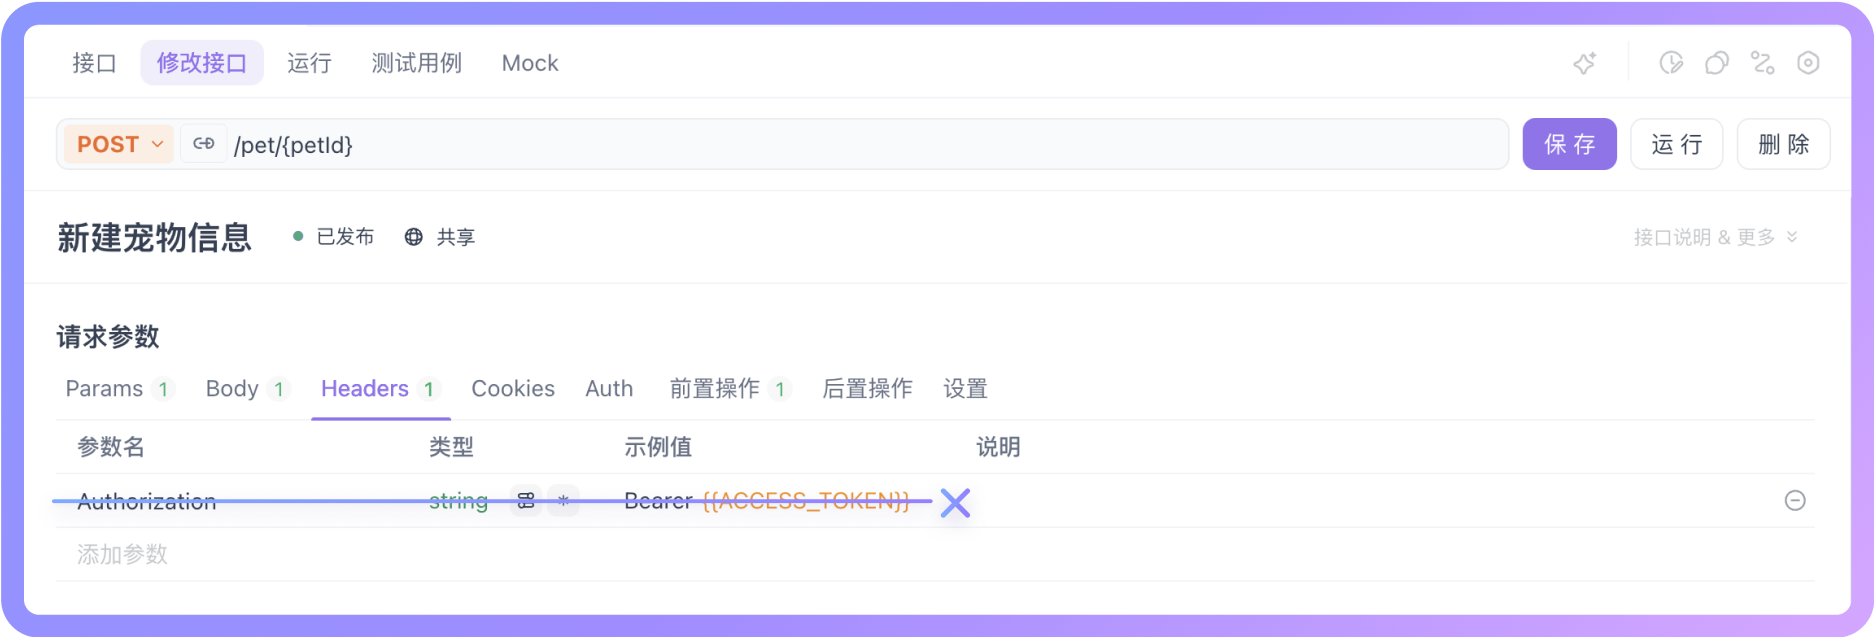Click the schema icon next to string type
The image size is (1874, 637).
(x=526, y=501)
